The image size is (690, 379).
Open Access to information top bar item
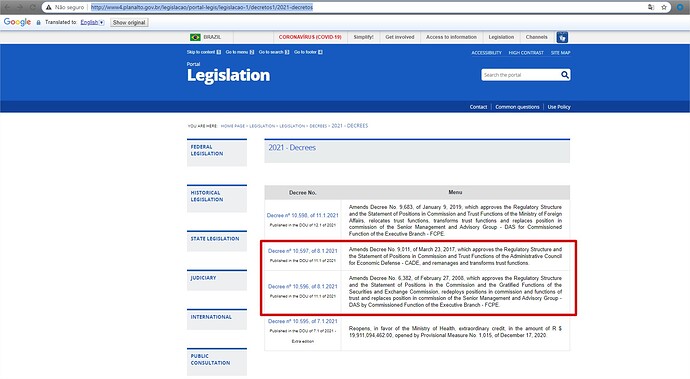click(451, 37)
